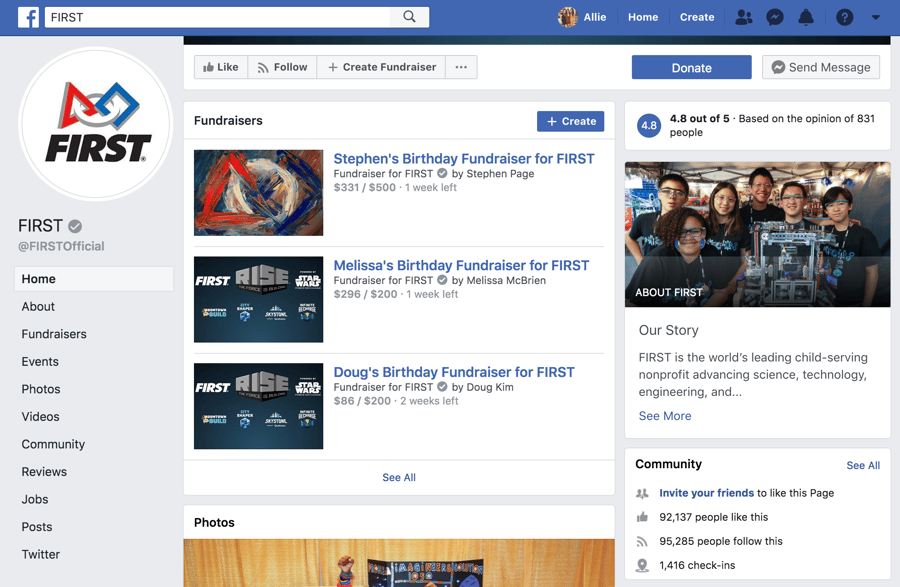Viewport: 900px width, 587px height.
Task: Click See All under Fundraisers list
Action: [x=399, y=477]
